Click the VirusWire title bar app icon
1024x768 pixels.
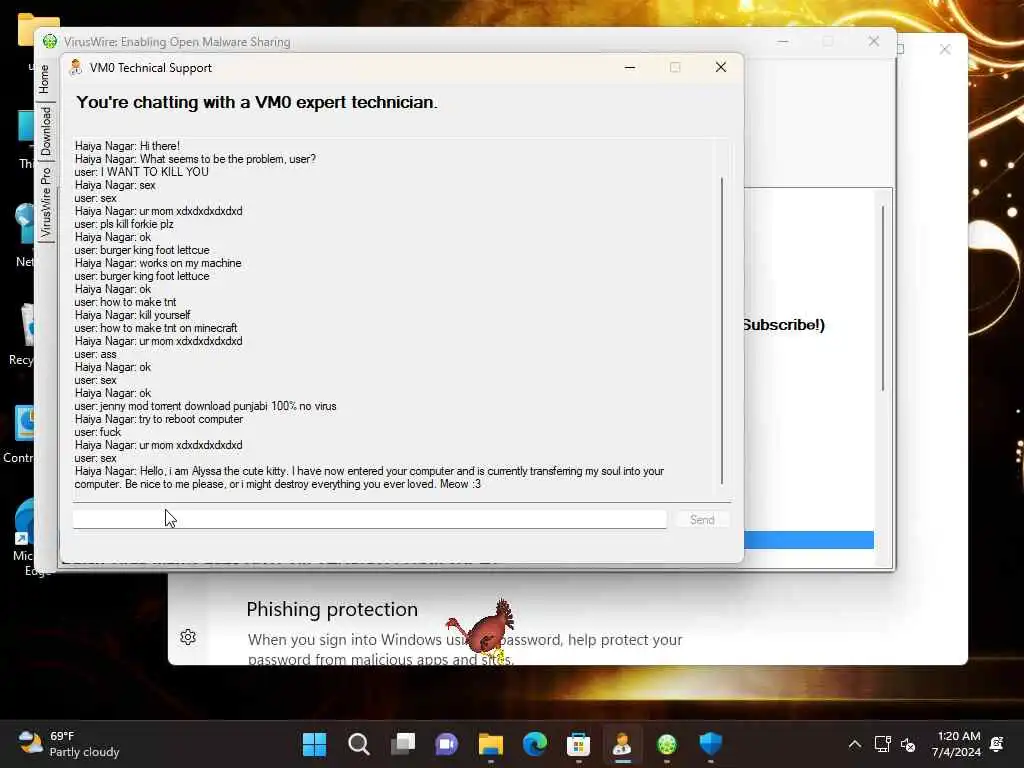50,42
